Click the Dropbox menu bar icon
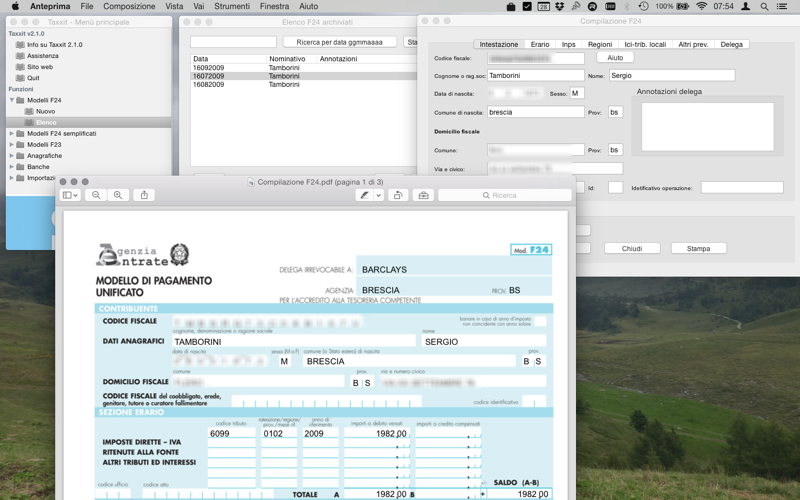 tap(560, 6)
